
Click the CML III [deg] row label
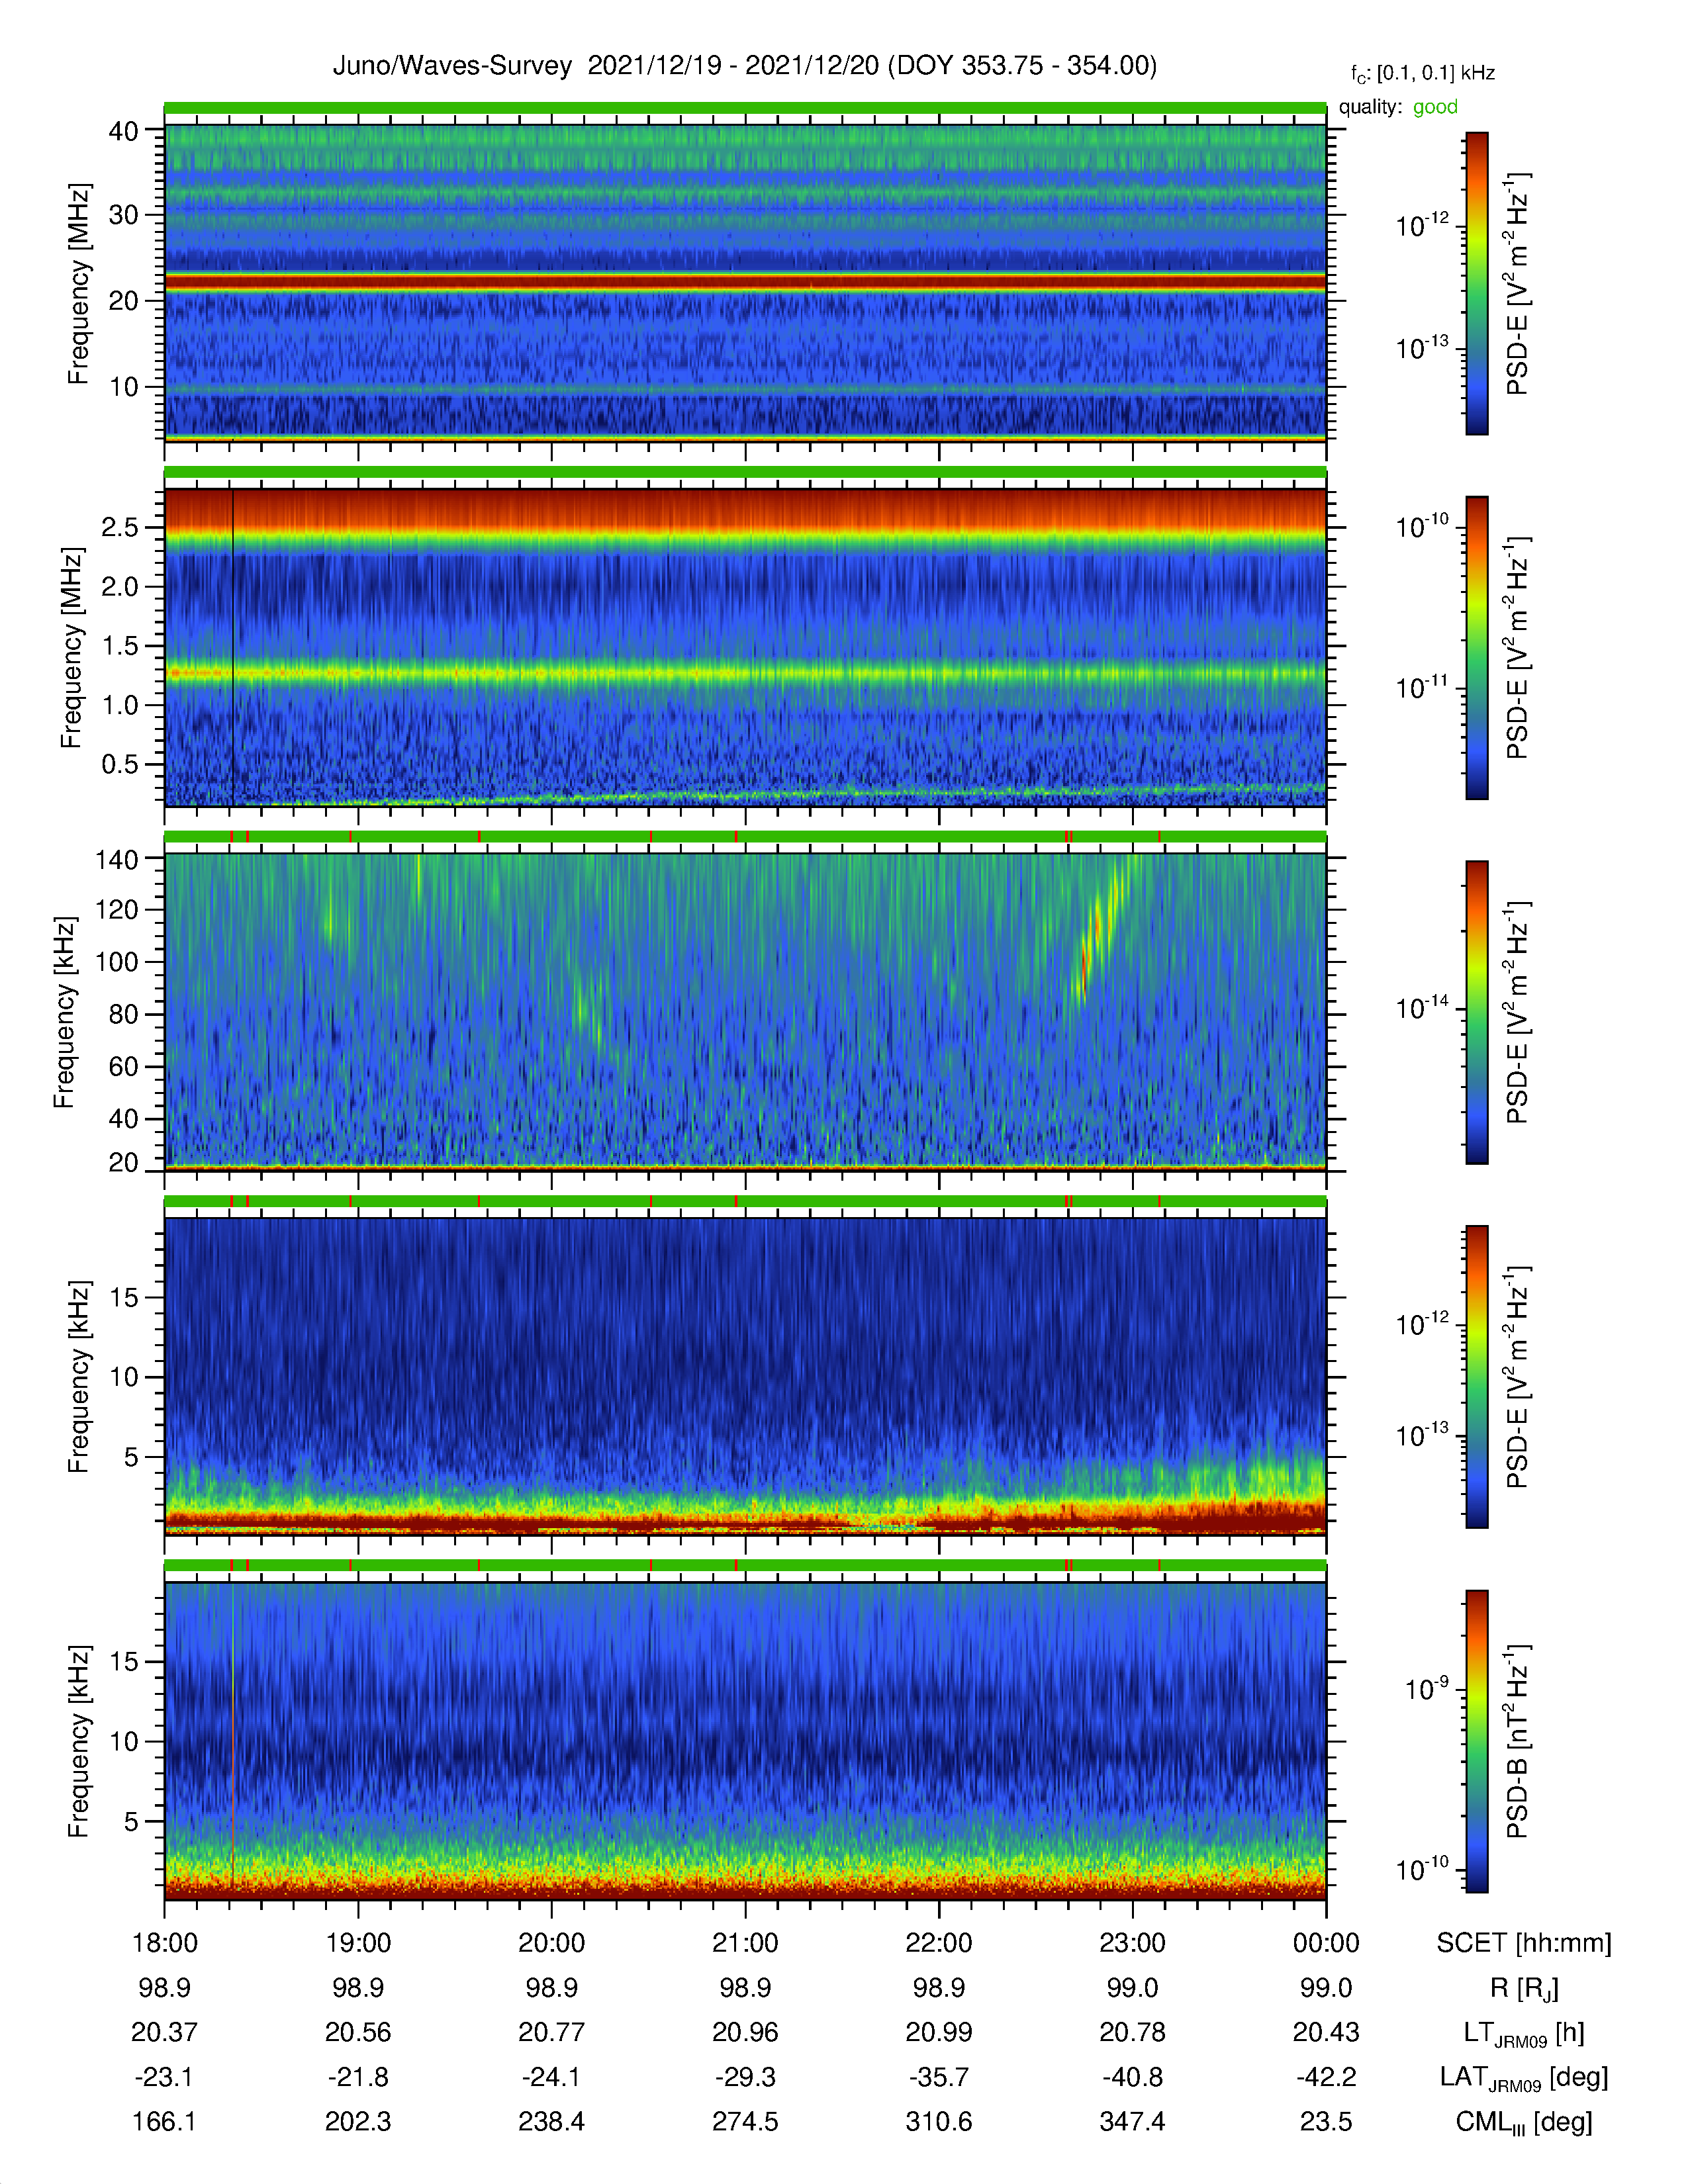pos(1524,2122)
